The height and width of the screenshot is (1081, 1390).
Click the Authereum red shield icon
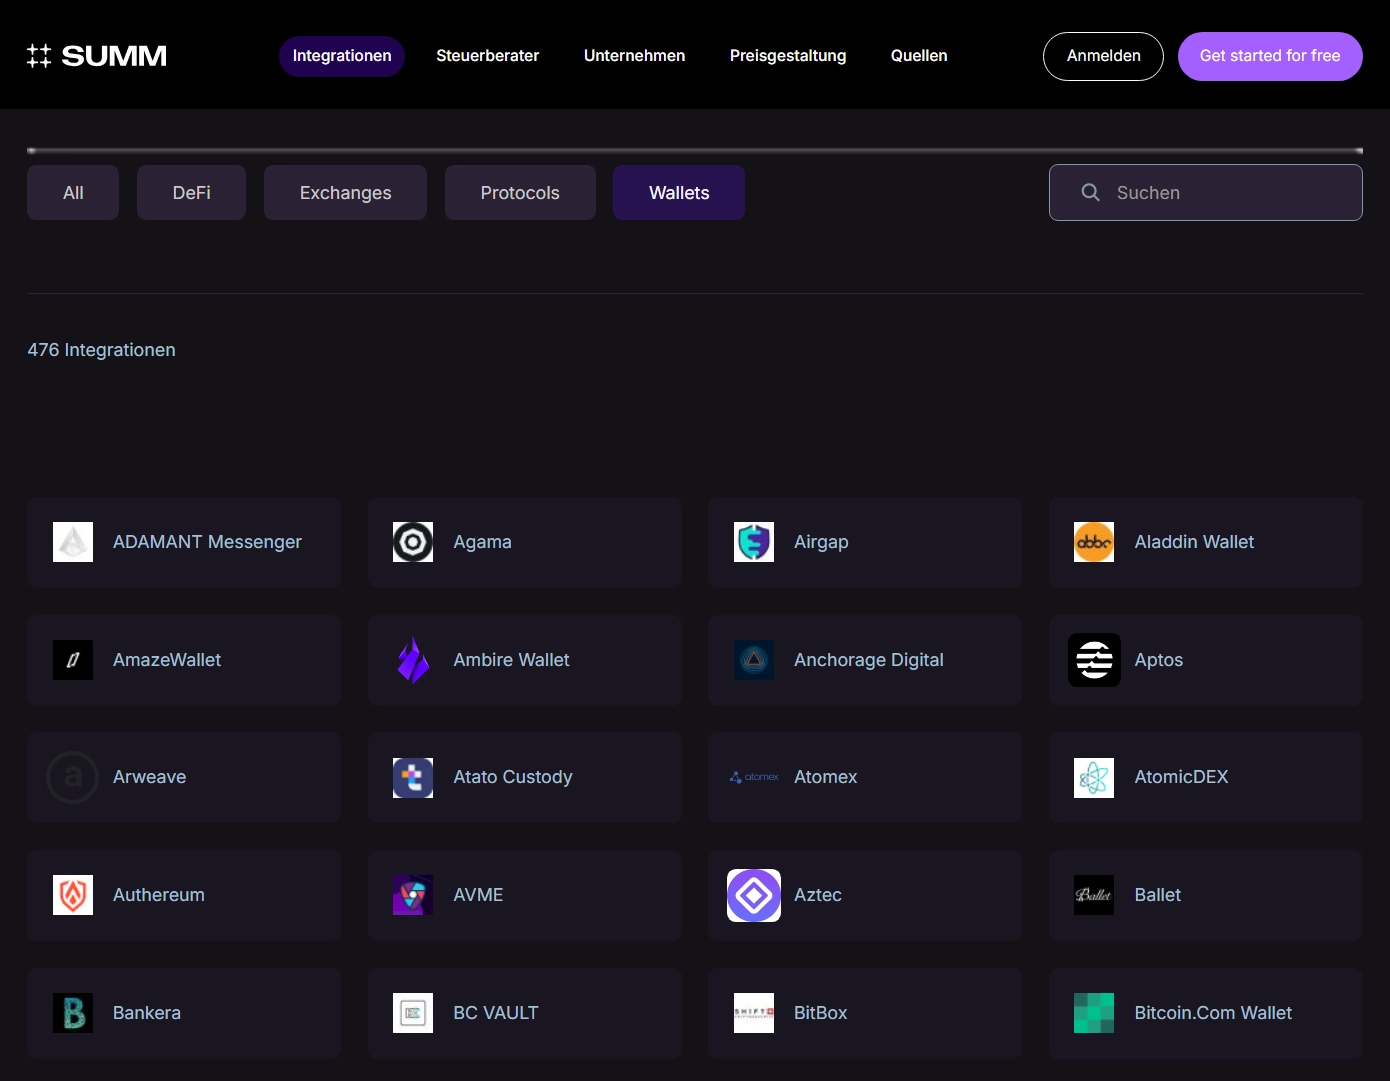pos(73,895)
